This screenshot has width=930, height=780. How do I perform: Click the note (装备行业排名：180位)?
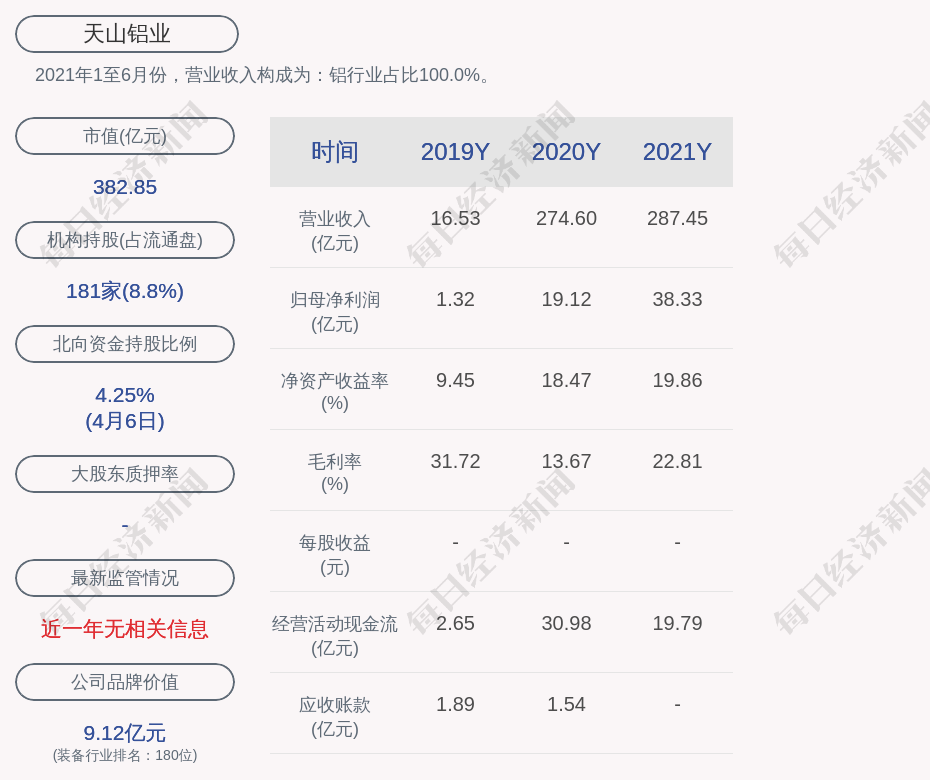point(125,755)
